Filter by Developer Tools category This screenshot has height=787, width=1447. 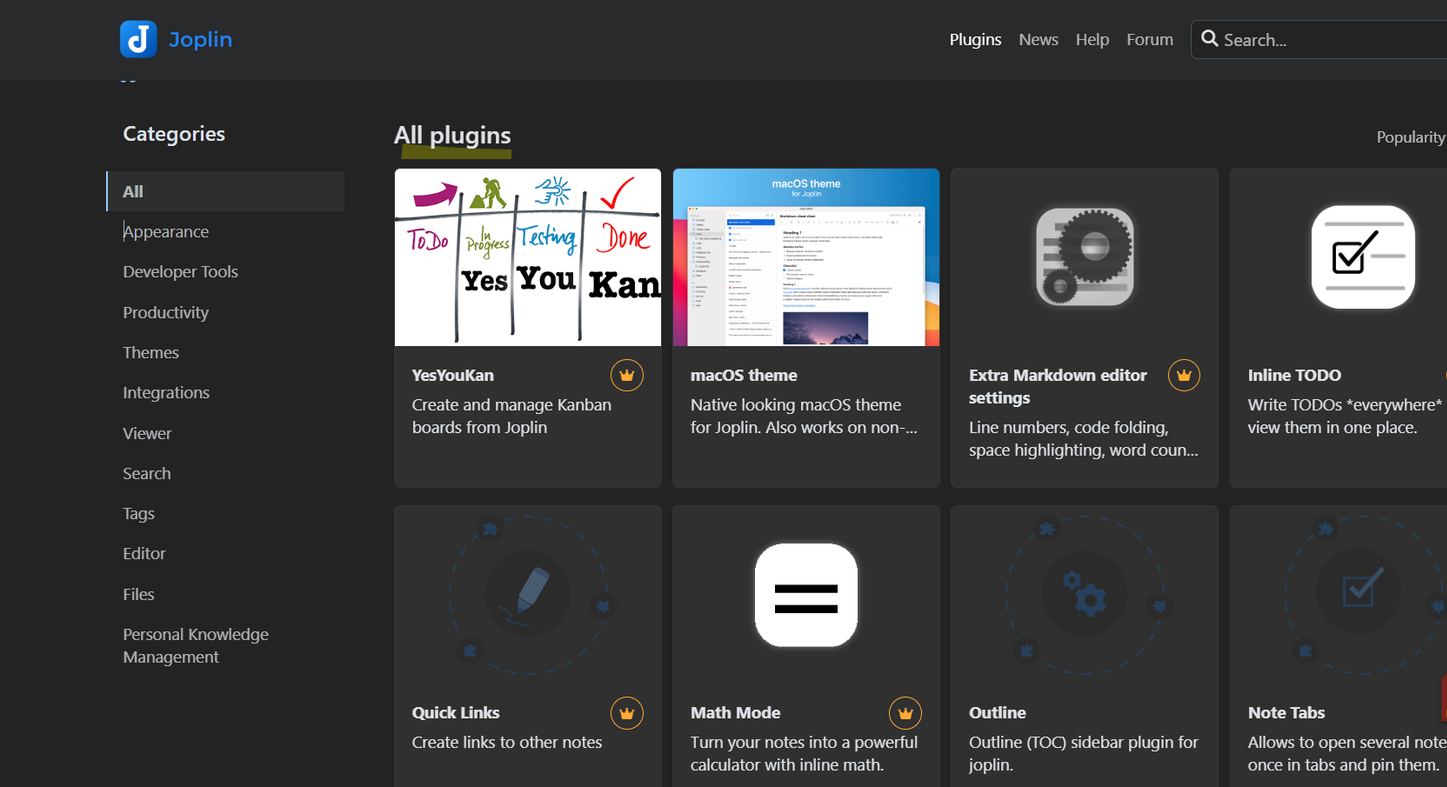pyautogui.click(x=180, y=272)
